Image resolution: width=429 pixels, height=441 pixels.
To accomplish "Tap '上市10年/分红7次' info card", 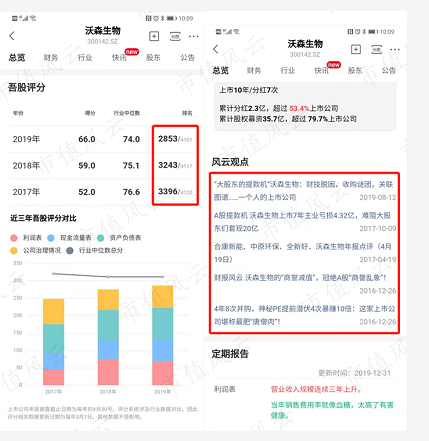I will (x=305, y=106).
